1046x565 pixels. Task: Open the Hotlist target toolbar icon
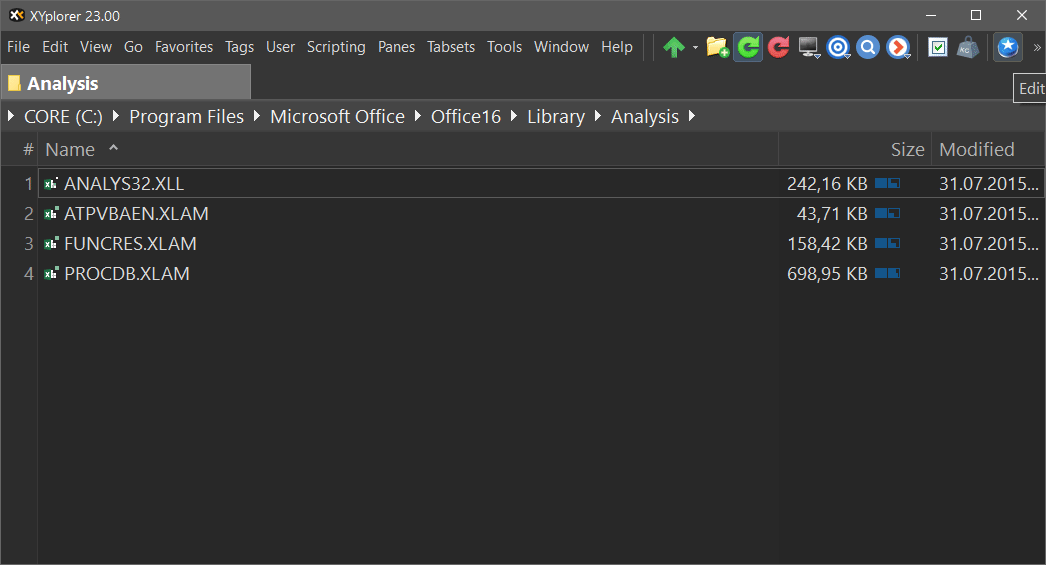[x=839, y=47]
